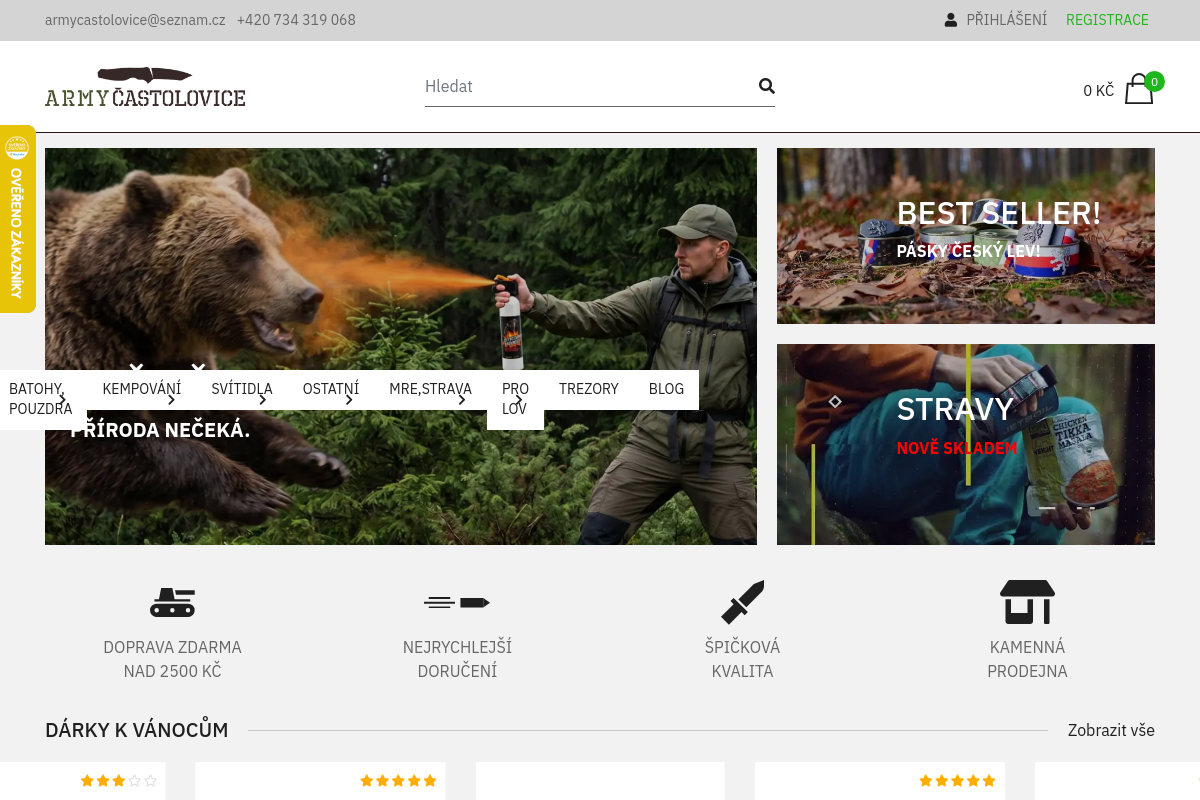Expand the Ostatní menu chevron
The image size is (1200, 800).
click(x=349, y=400)
